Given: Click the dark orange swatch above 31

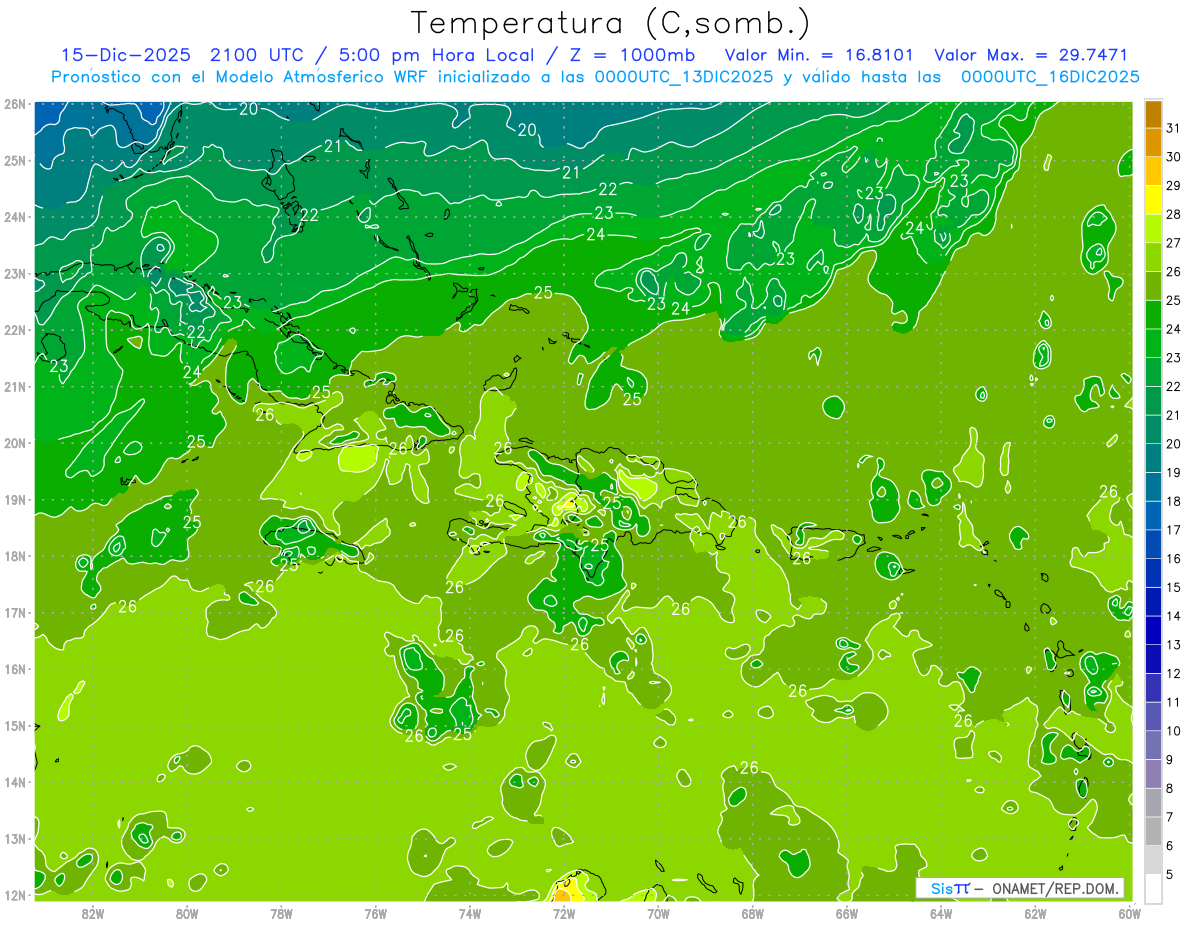Looking at the screenshot, I should pyautogui.click(x=1153, y=114).
